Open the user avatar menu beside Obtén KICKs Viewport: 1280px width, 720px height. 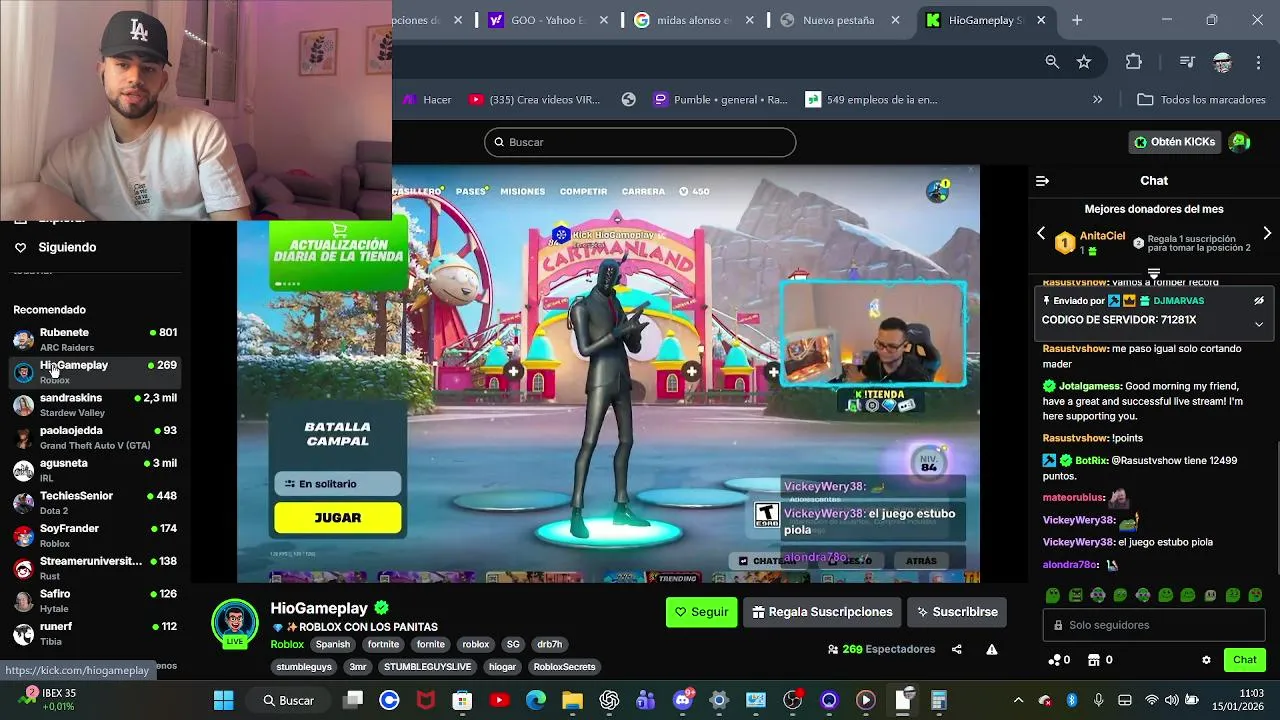click(1240, 142)
